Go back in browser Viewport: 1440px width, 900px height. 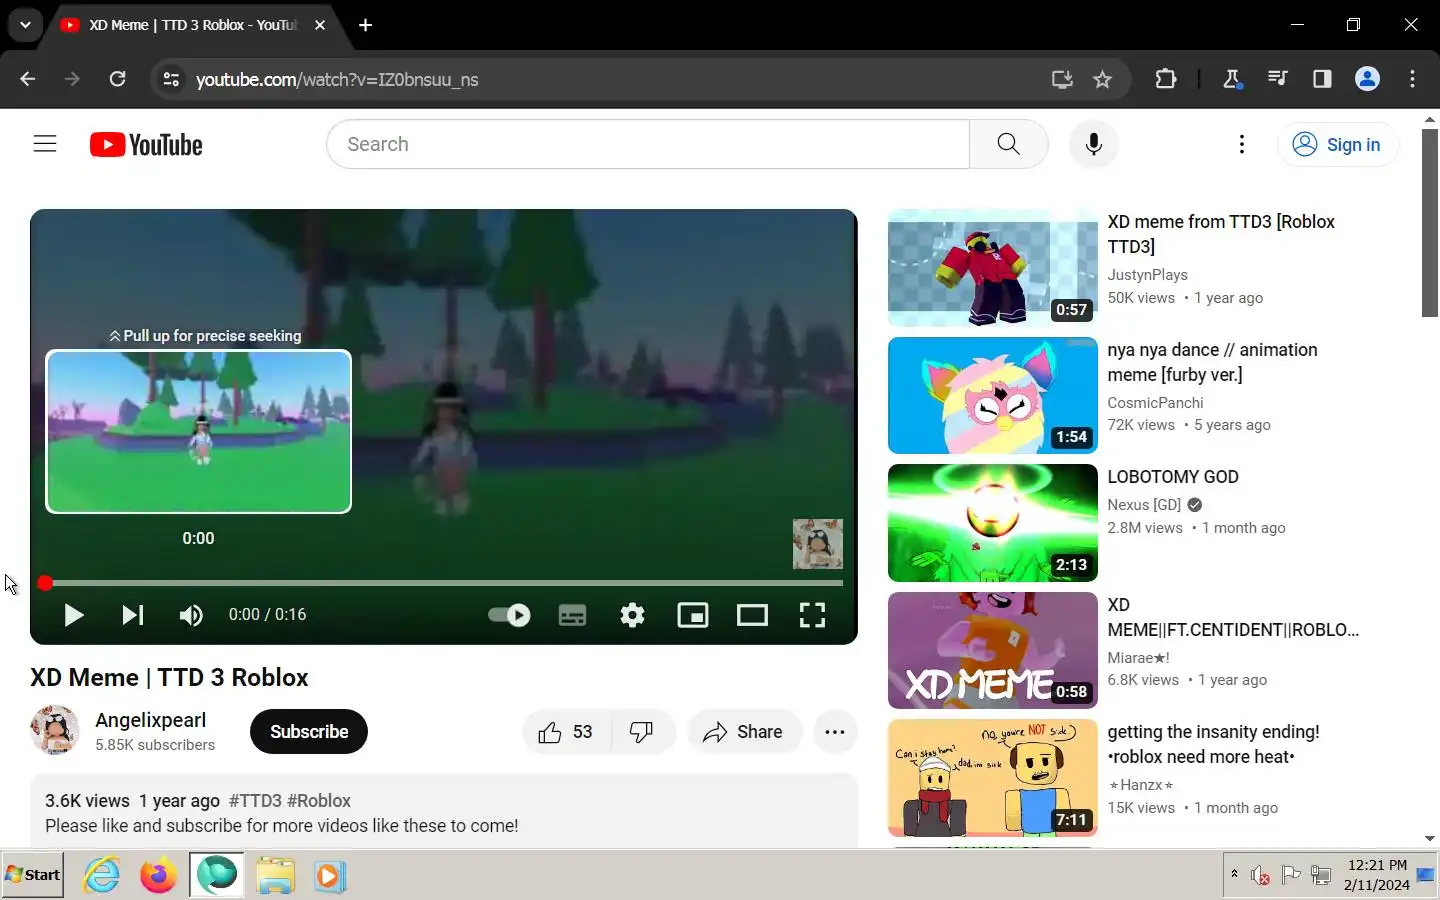[28, 79]
